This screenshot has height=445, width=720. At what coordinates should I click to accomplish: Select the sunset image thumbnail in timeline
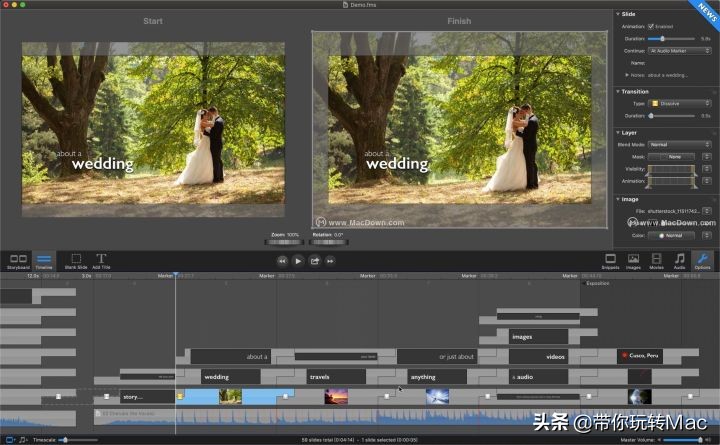tap(336, 396)
